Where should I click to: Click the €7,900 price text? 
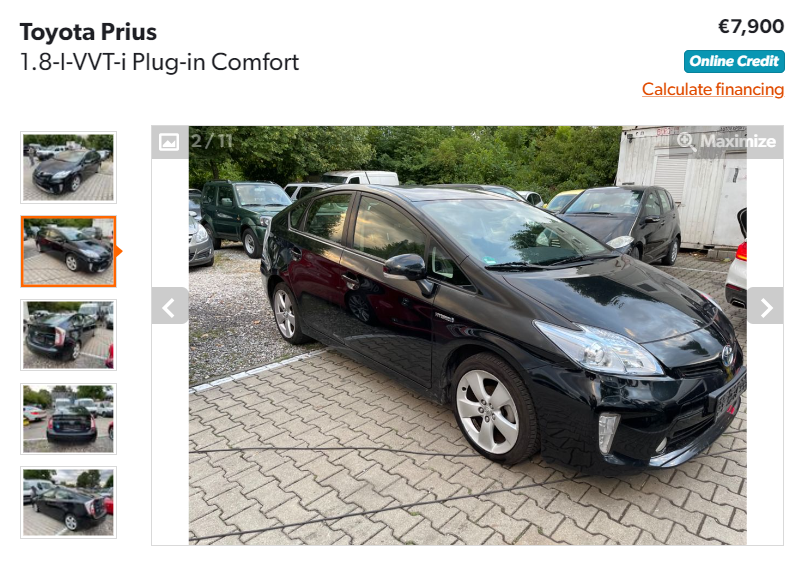coord(751,27)
